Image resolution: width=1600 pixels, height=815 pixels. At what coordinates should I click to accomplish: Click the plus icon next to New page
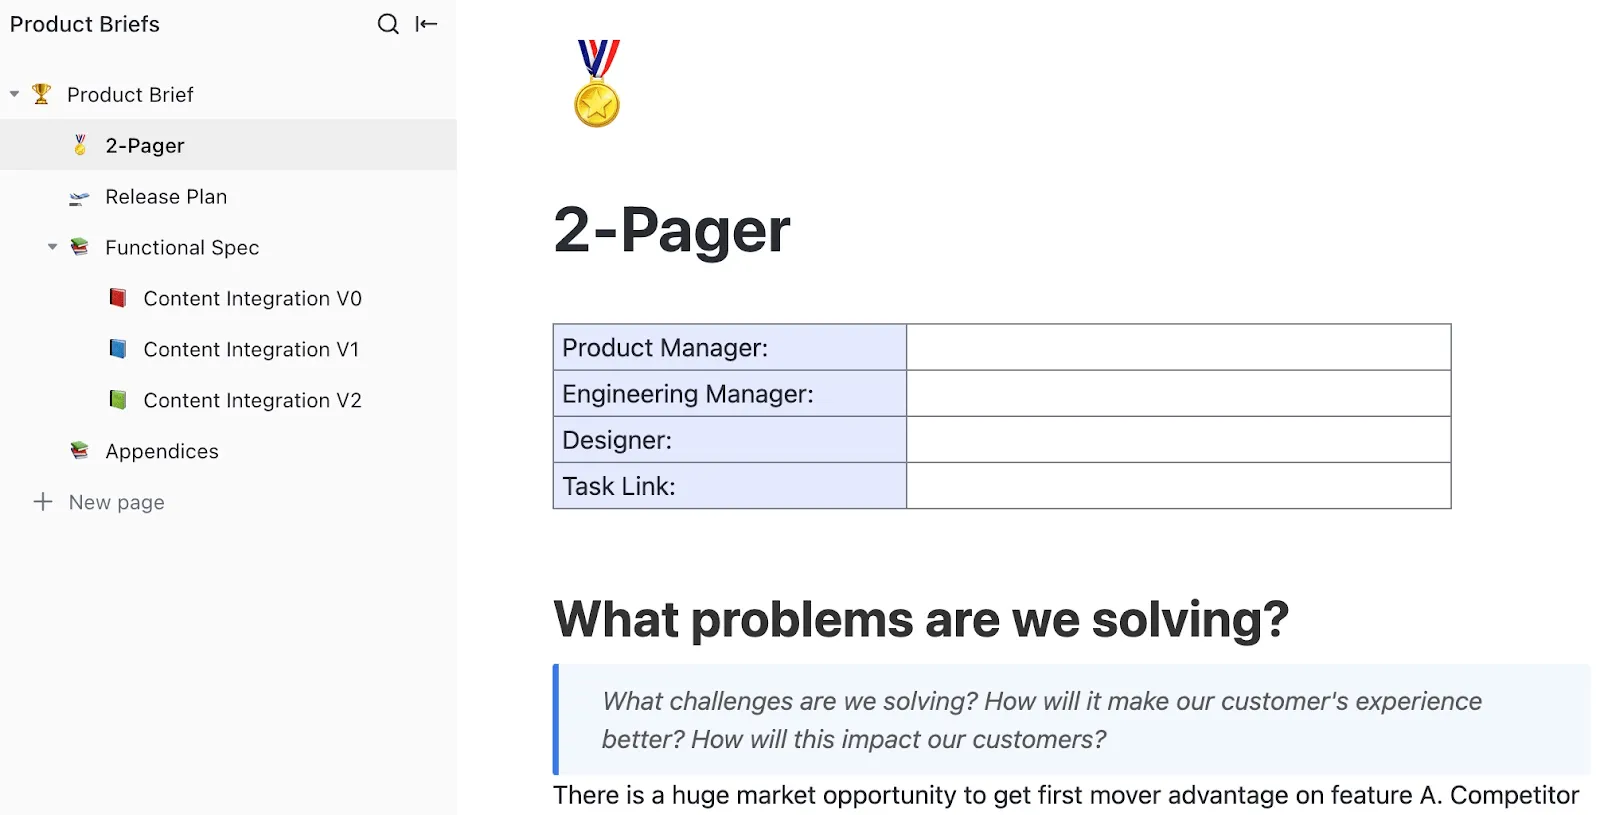[43, 502]
